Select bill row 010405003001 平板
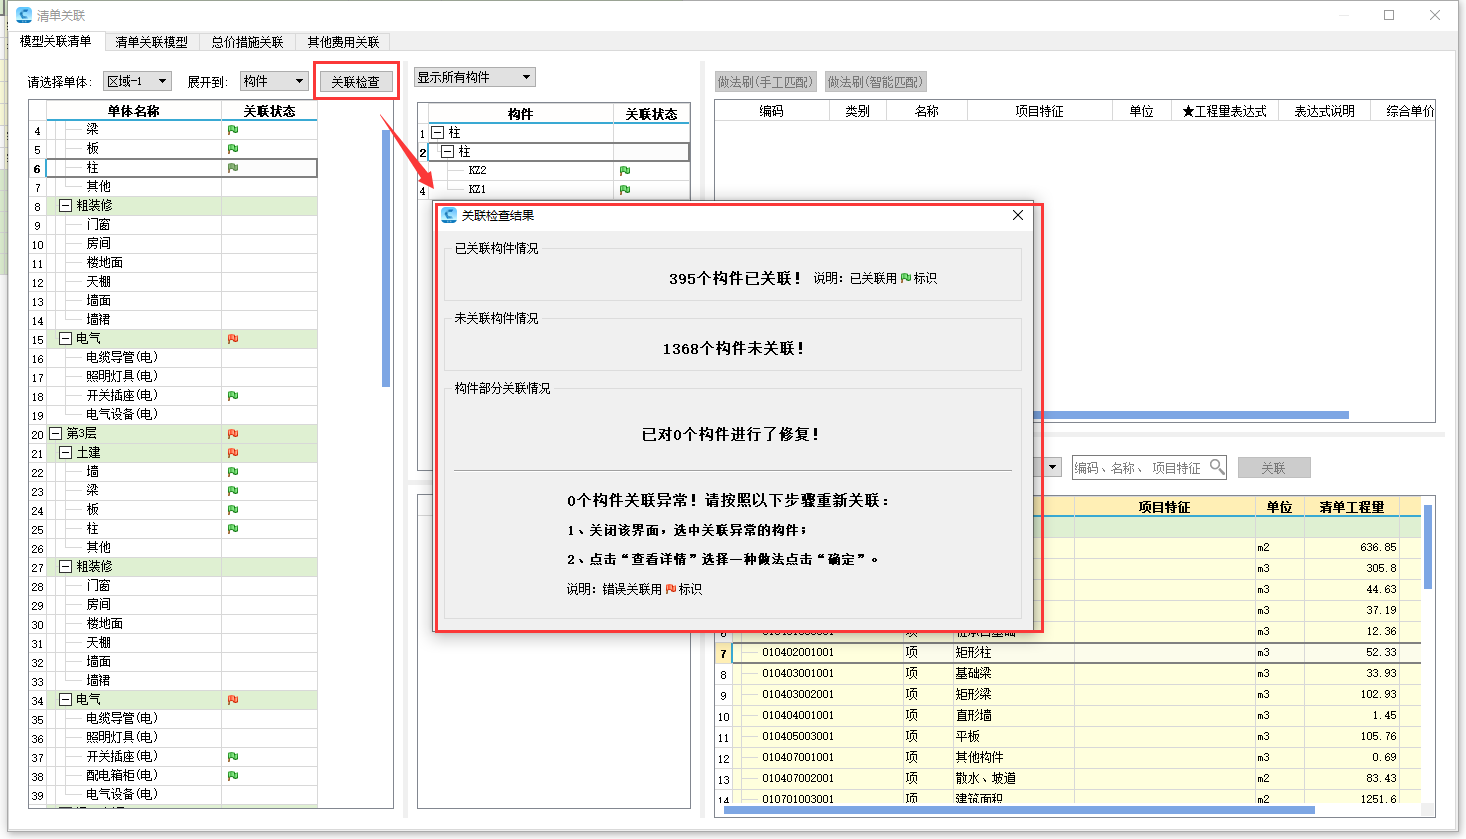This screenshot has width=1466, height=839. click(x=1067, y=737)
